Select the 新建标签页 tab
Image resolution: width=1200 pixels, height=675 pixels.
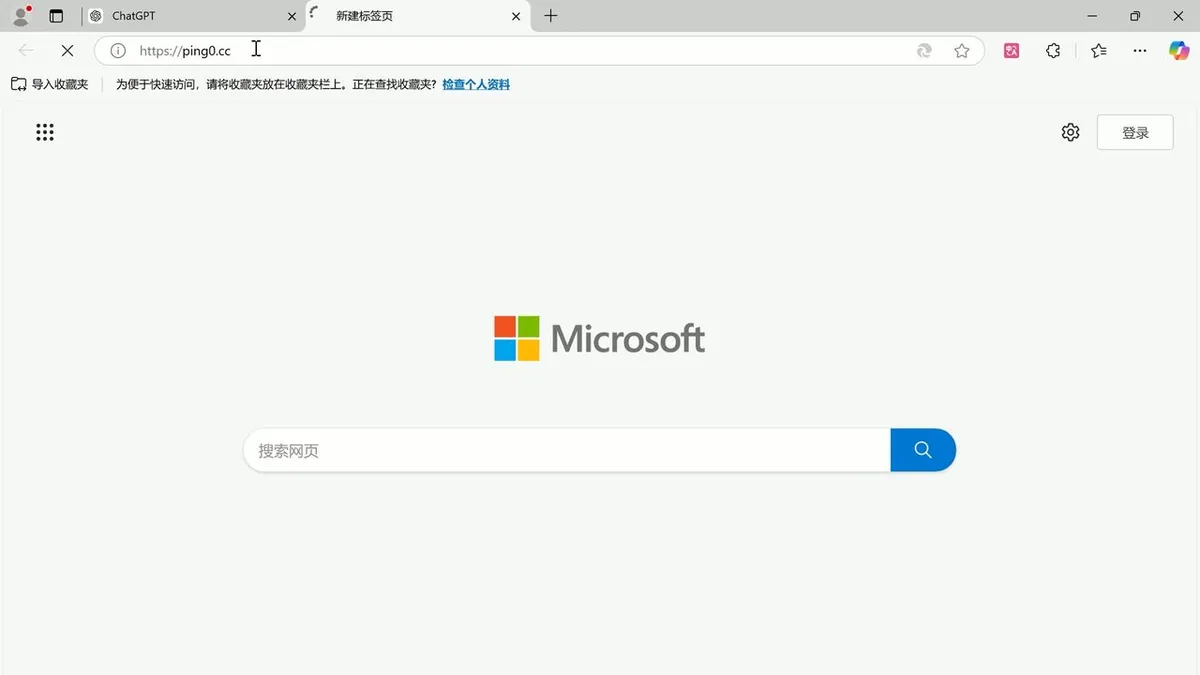[x=410, y=16]
